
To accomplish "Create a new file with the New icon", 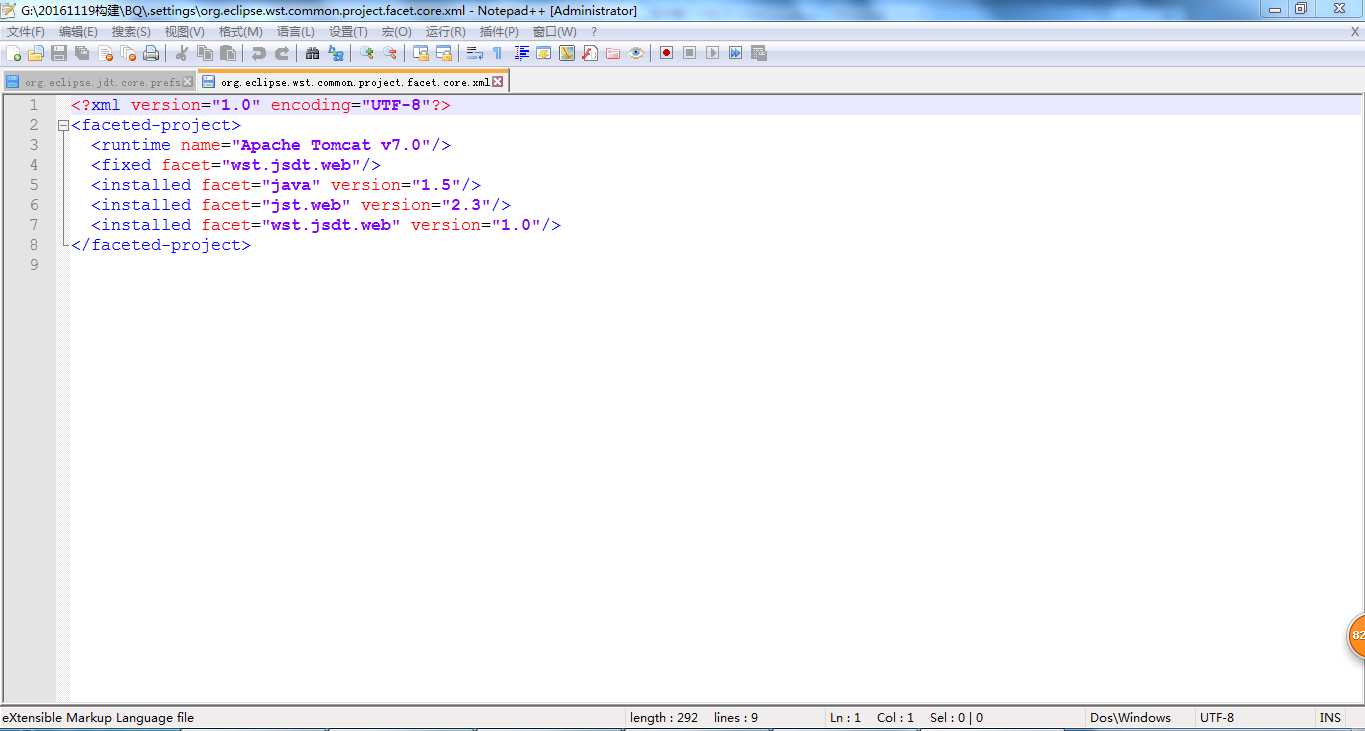I will pos(13,53).
